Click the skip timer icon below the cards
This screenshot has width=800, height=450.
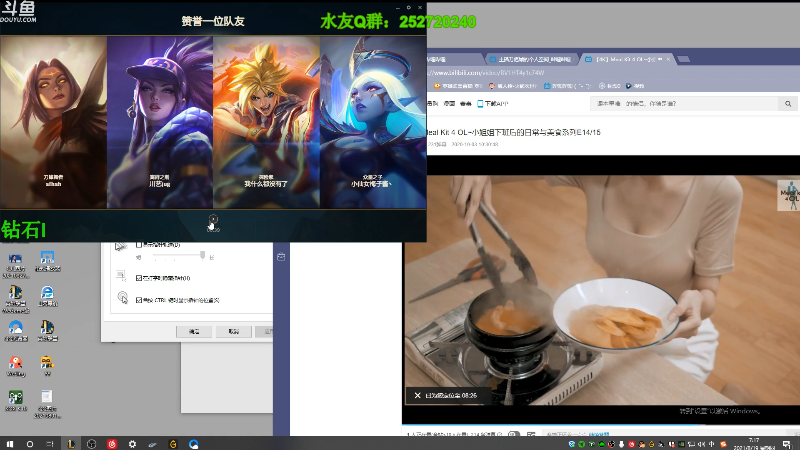click(213, 220)
